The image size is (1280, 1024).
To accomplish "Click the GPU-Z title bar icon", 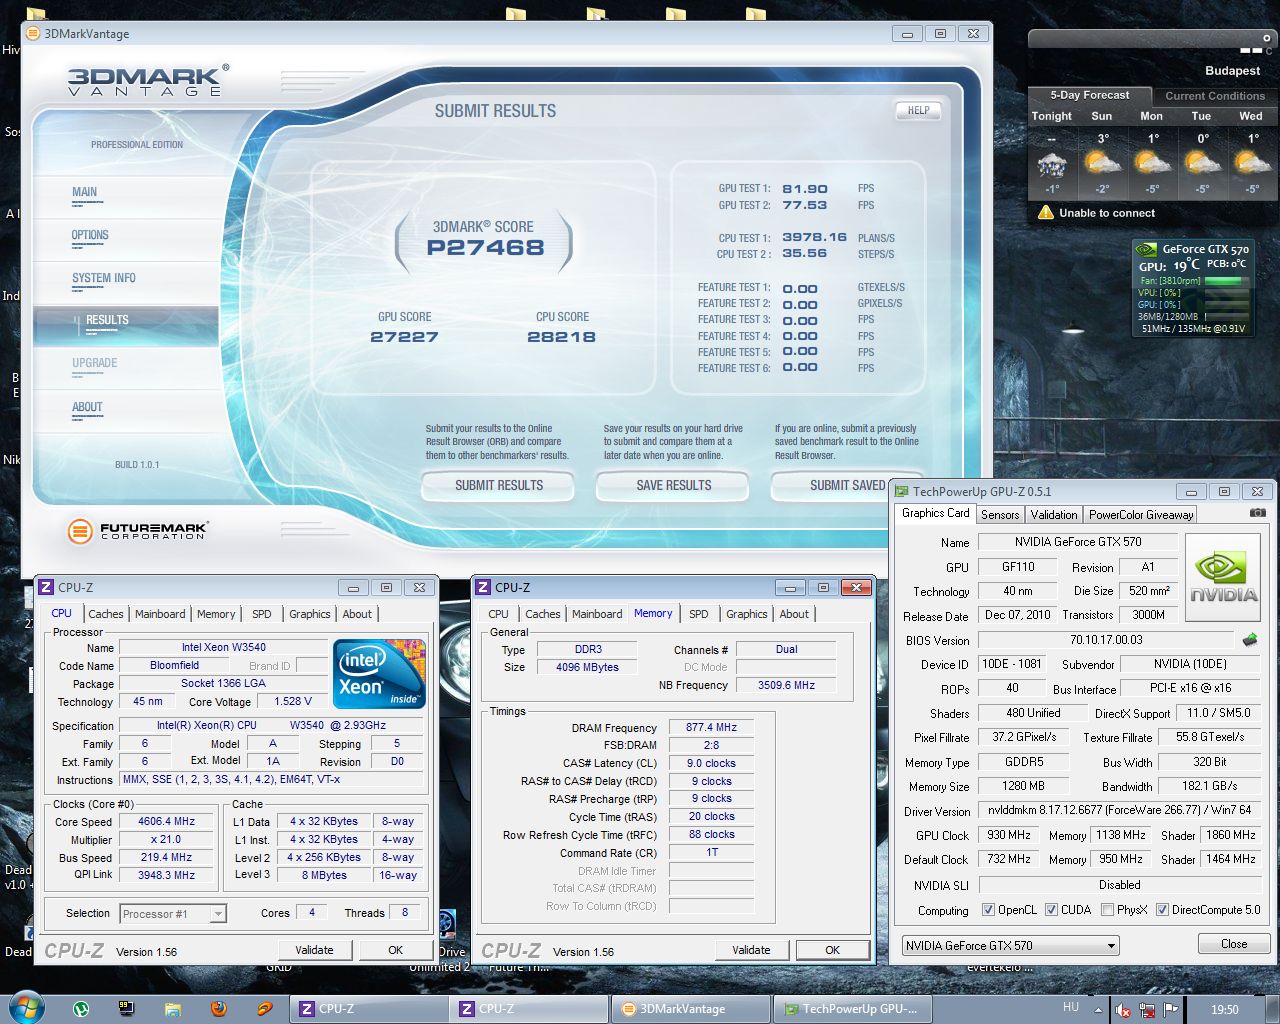I will pos(902,491).
